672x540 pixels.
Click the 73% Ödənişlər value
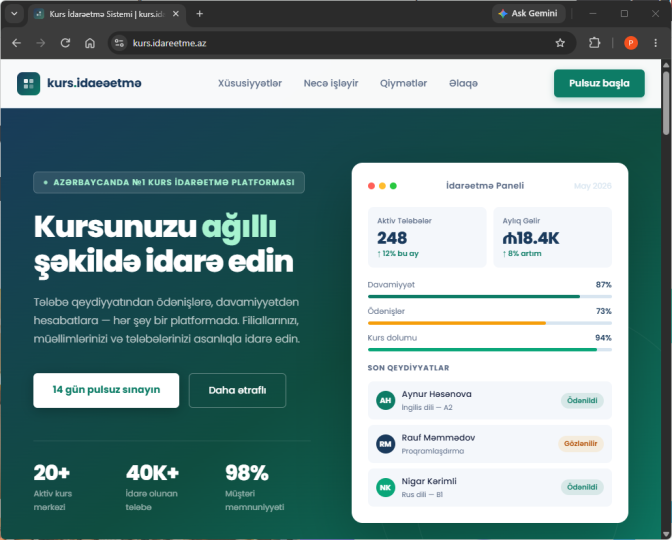(x=603, y=311)
